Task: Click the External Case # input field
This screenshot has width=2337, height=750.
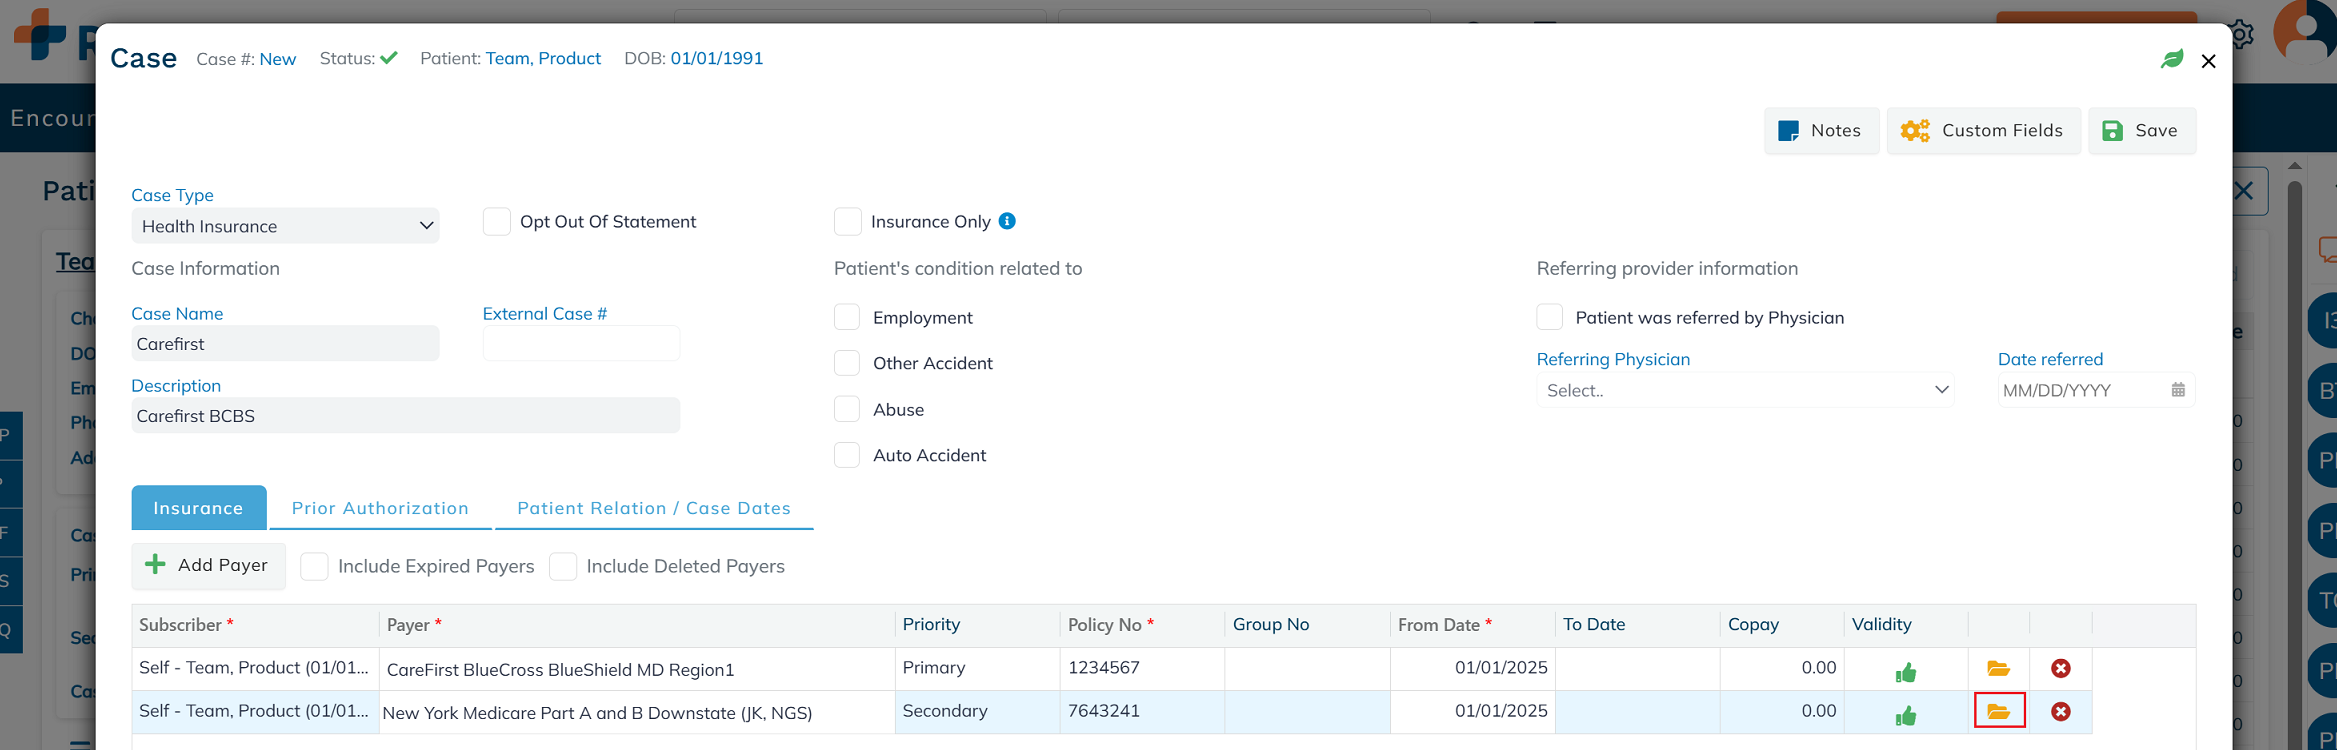Action: click(x=580, y=344)
